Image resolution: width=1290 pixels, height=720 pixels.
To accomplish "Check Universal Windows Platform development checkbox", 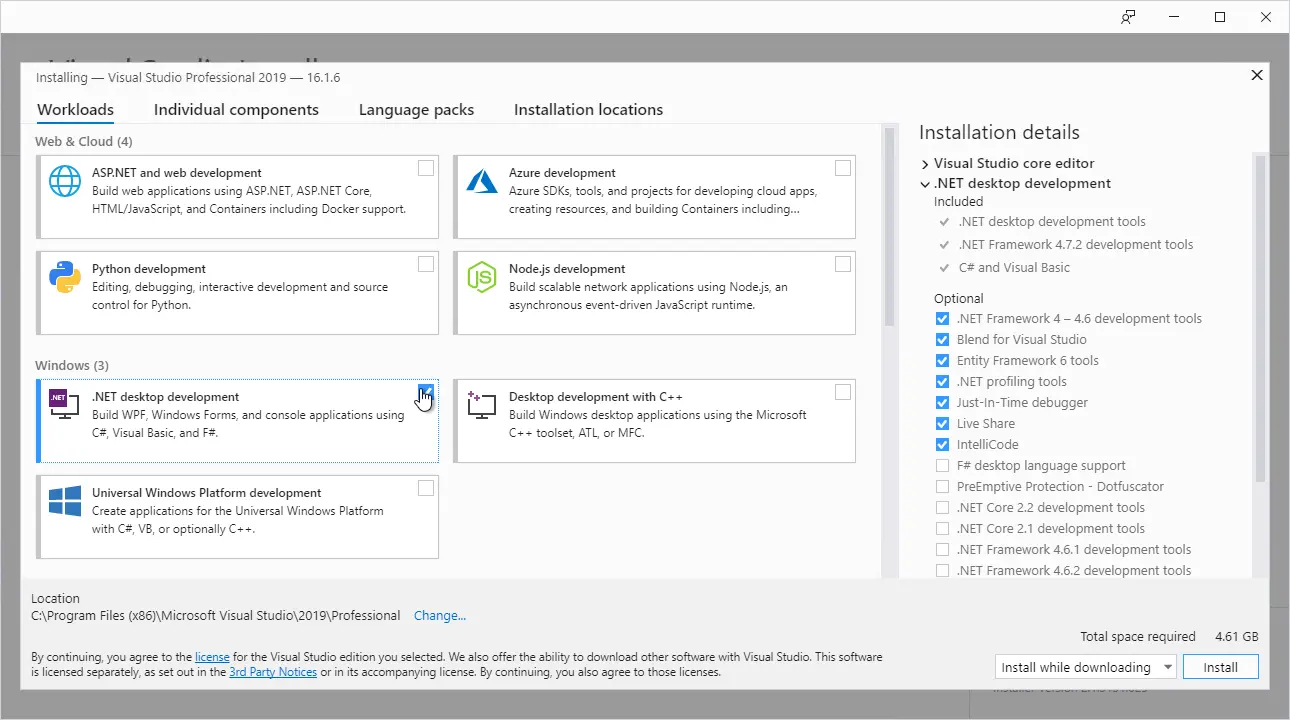I will [426, 488].
